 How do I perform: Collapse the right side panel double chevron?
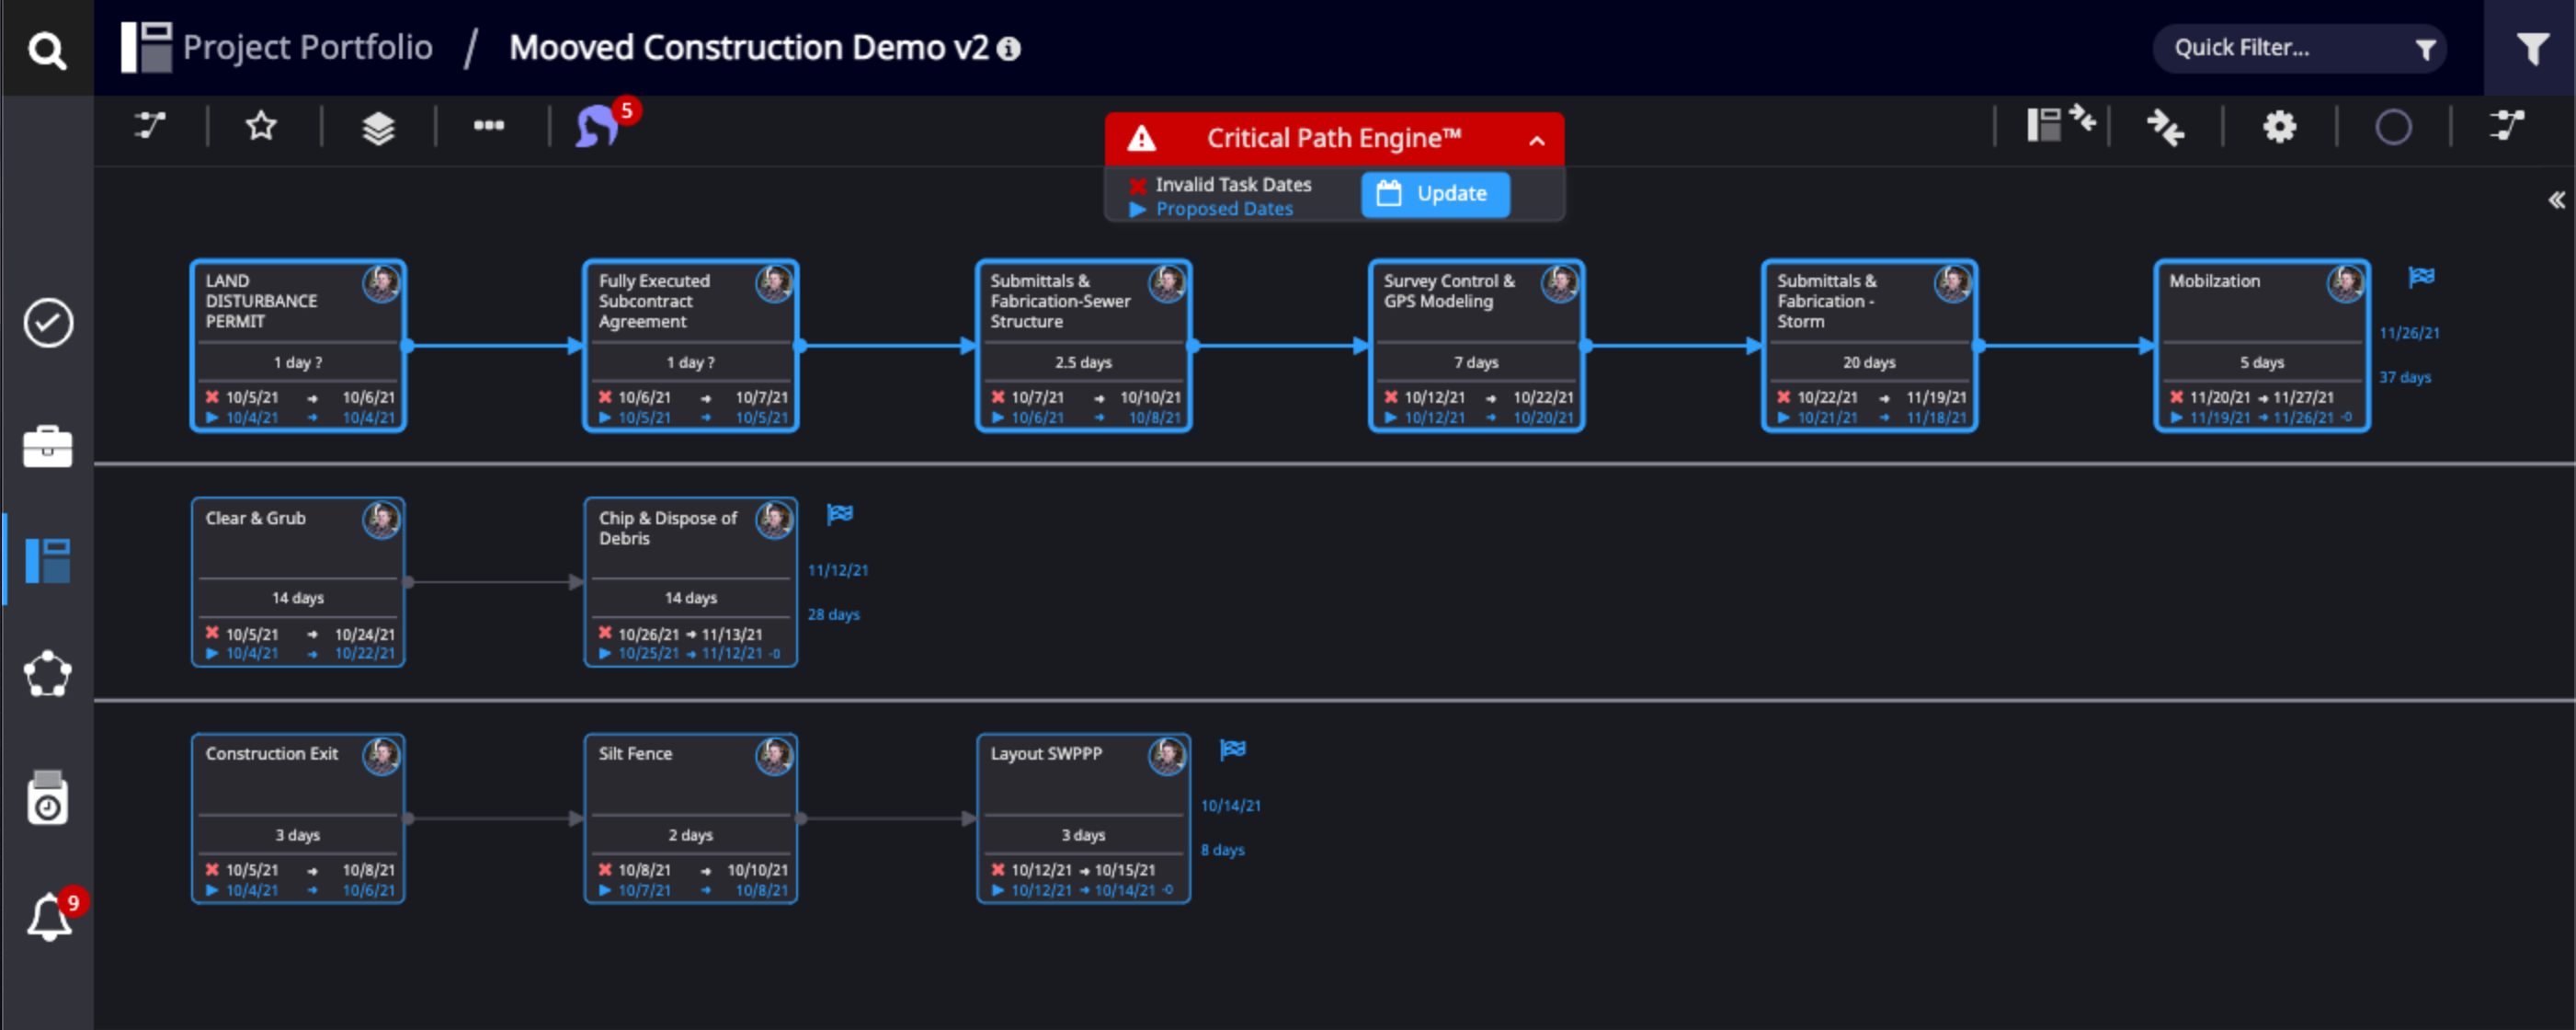(2557, 200)
